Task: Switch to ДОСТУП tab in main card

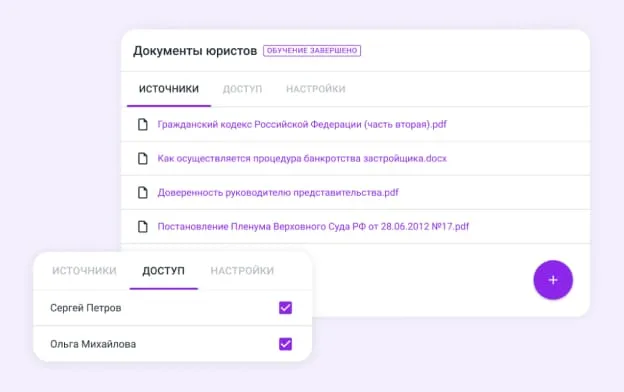Action: (242, 89)
